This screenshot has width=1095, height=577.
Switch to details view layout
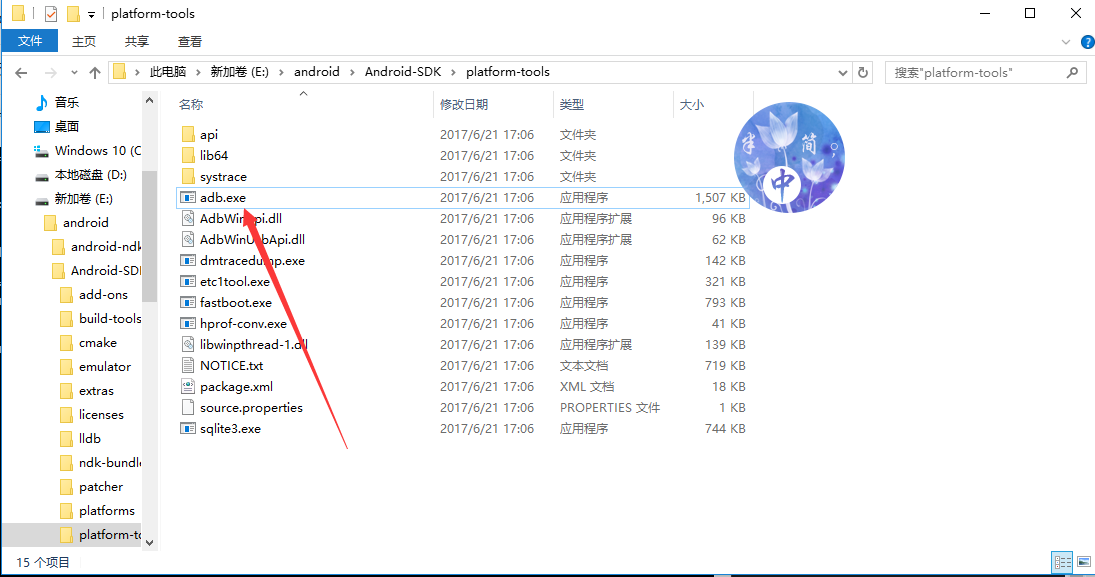1063,562
